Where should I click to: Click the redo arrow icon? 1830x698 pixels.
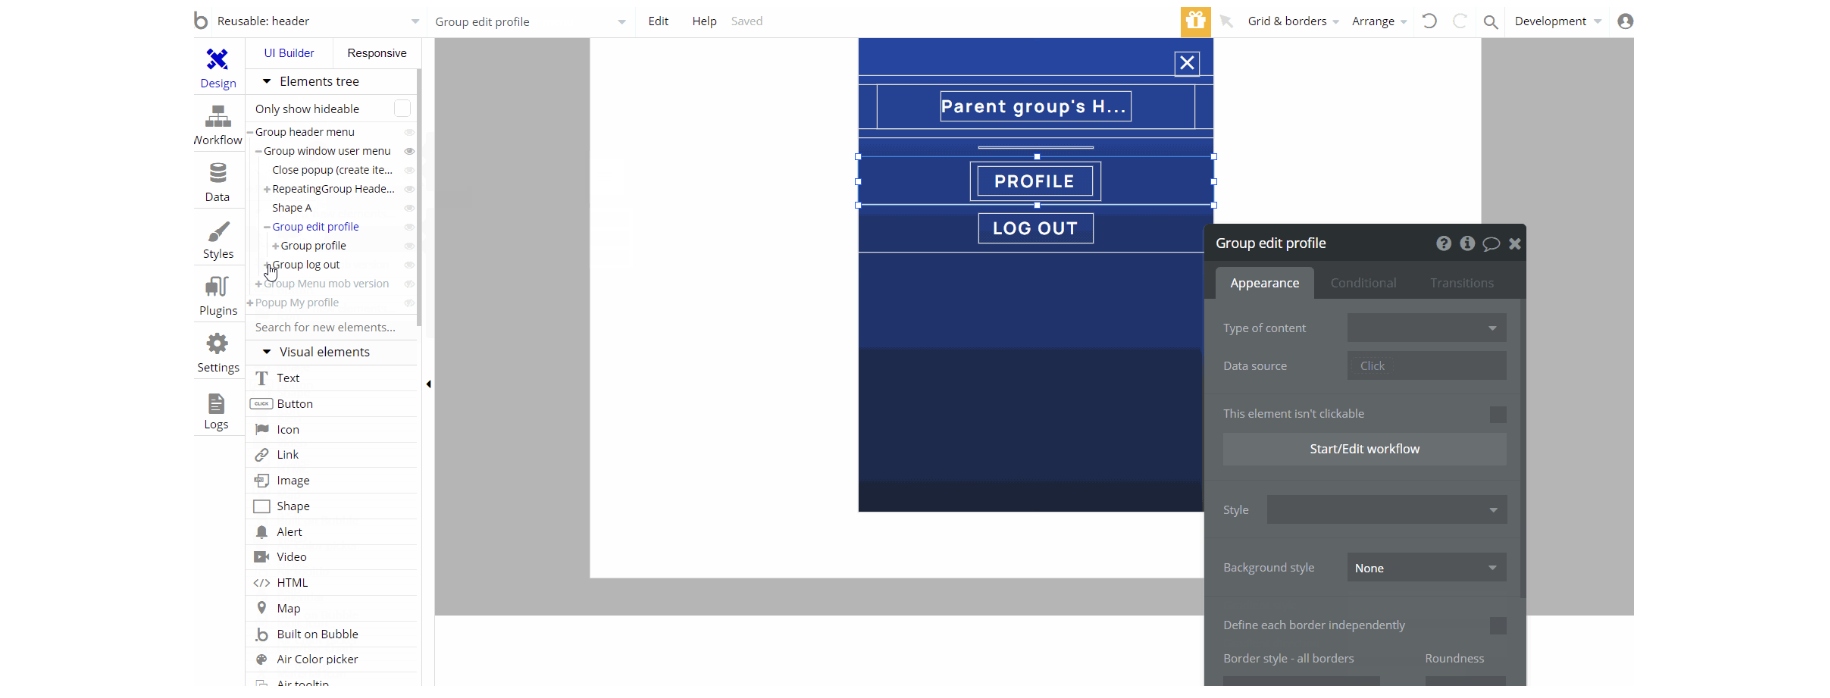point(1460,21)
